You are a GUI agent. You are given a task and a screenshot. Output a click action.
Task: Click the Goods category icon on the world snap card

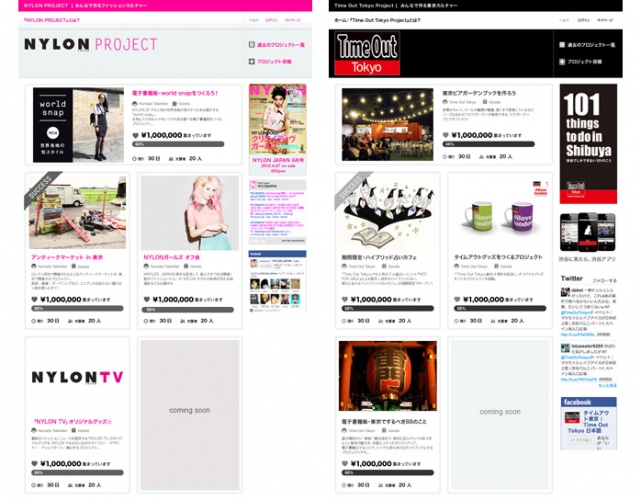pos(175,104)
